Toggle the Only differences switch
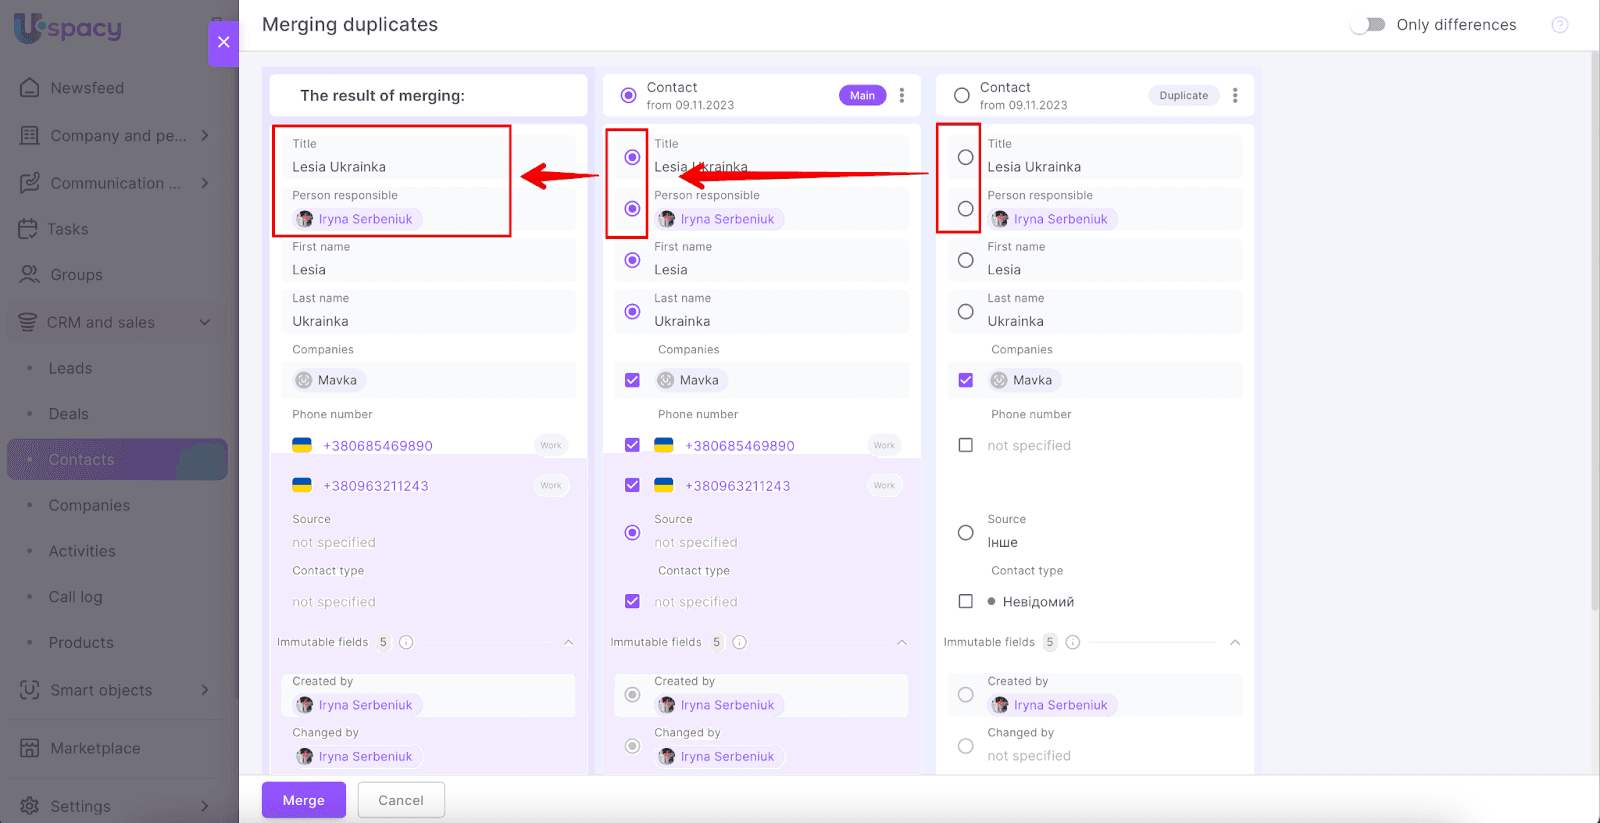Image resolution: width=1600 pixels, height=823 pixels. (1367, 25)
